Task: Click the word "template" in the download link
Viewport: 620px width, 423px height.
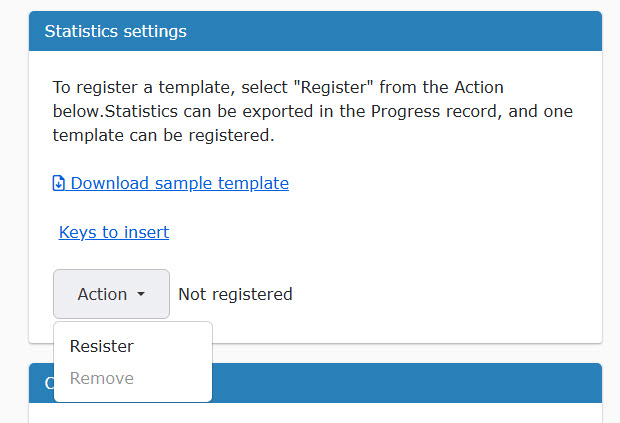Action: point(253,183)
